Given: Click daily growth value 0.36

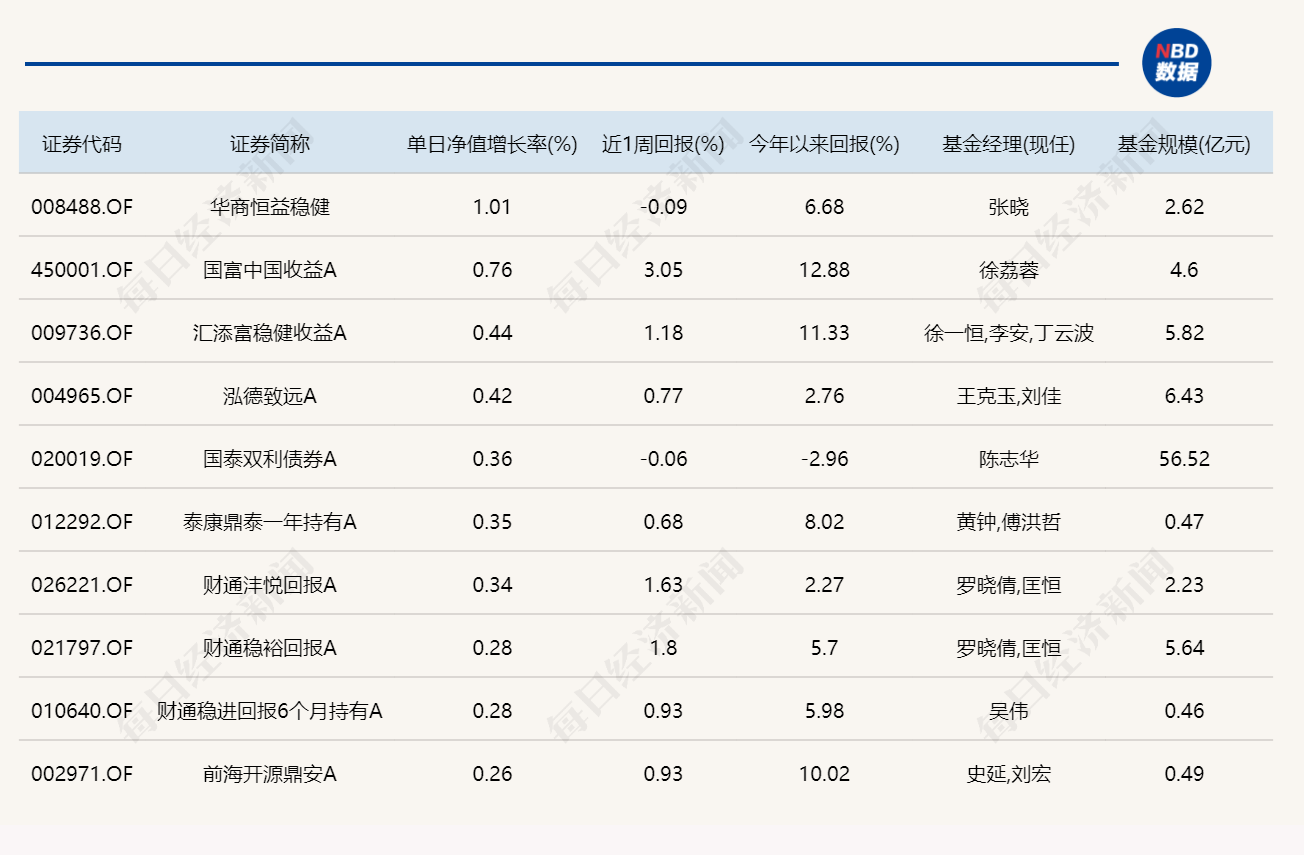Looking at the screenshot, I should [492, 459].
